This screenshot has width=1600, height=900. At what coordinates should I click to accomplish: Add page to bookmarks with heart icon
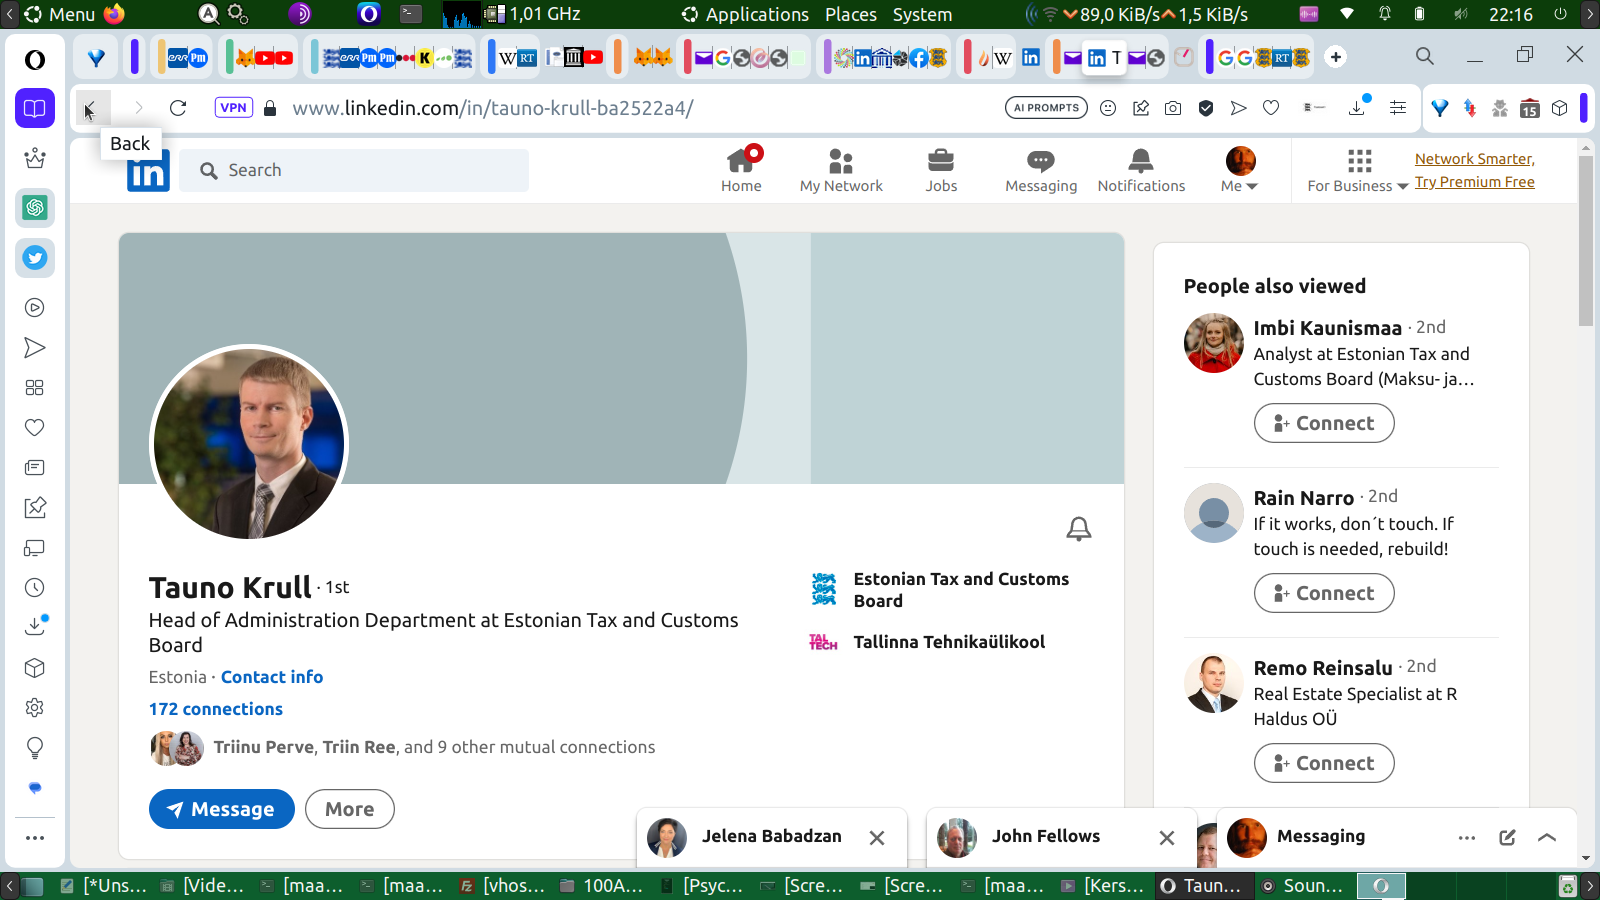[1271, 108]
